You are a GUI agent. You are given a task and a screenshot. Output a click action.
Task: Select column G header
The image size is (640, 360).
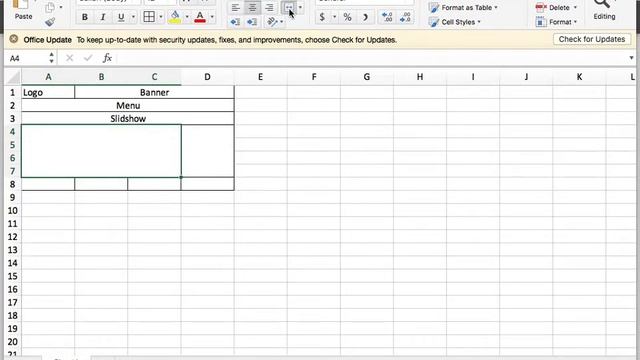pos(367,77)
